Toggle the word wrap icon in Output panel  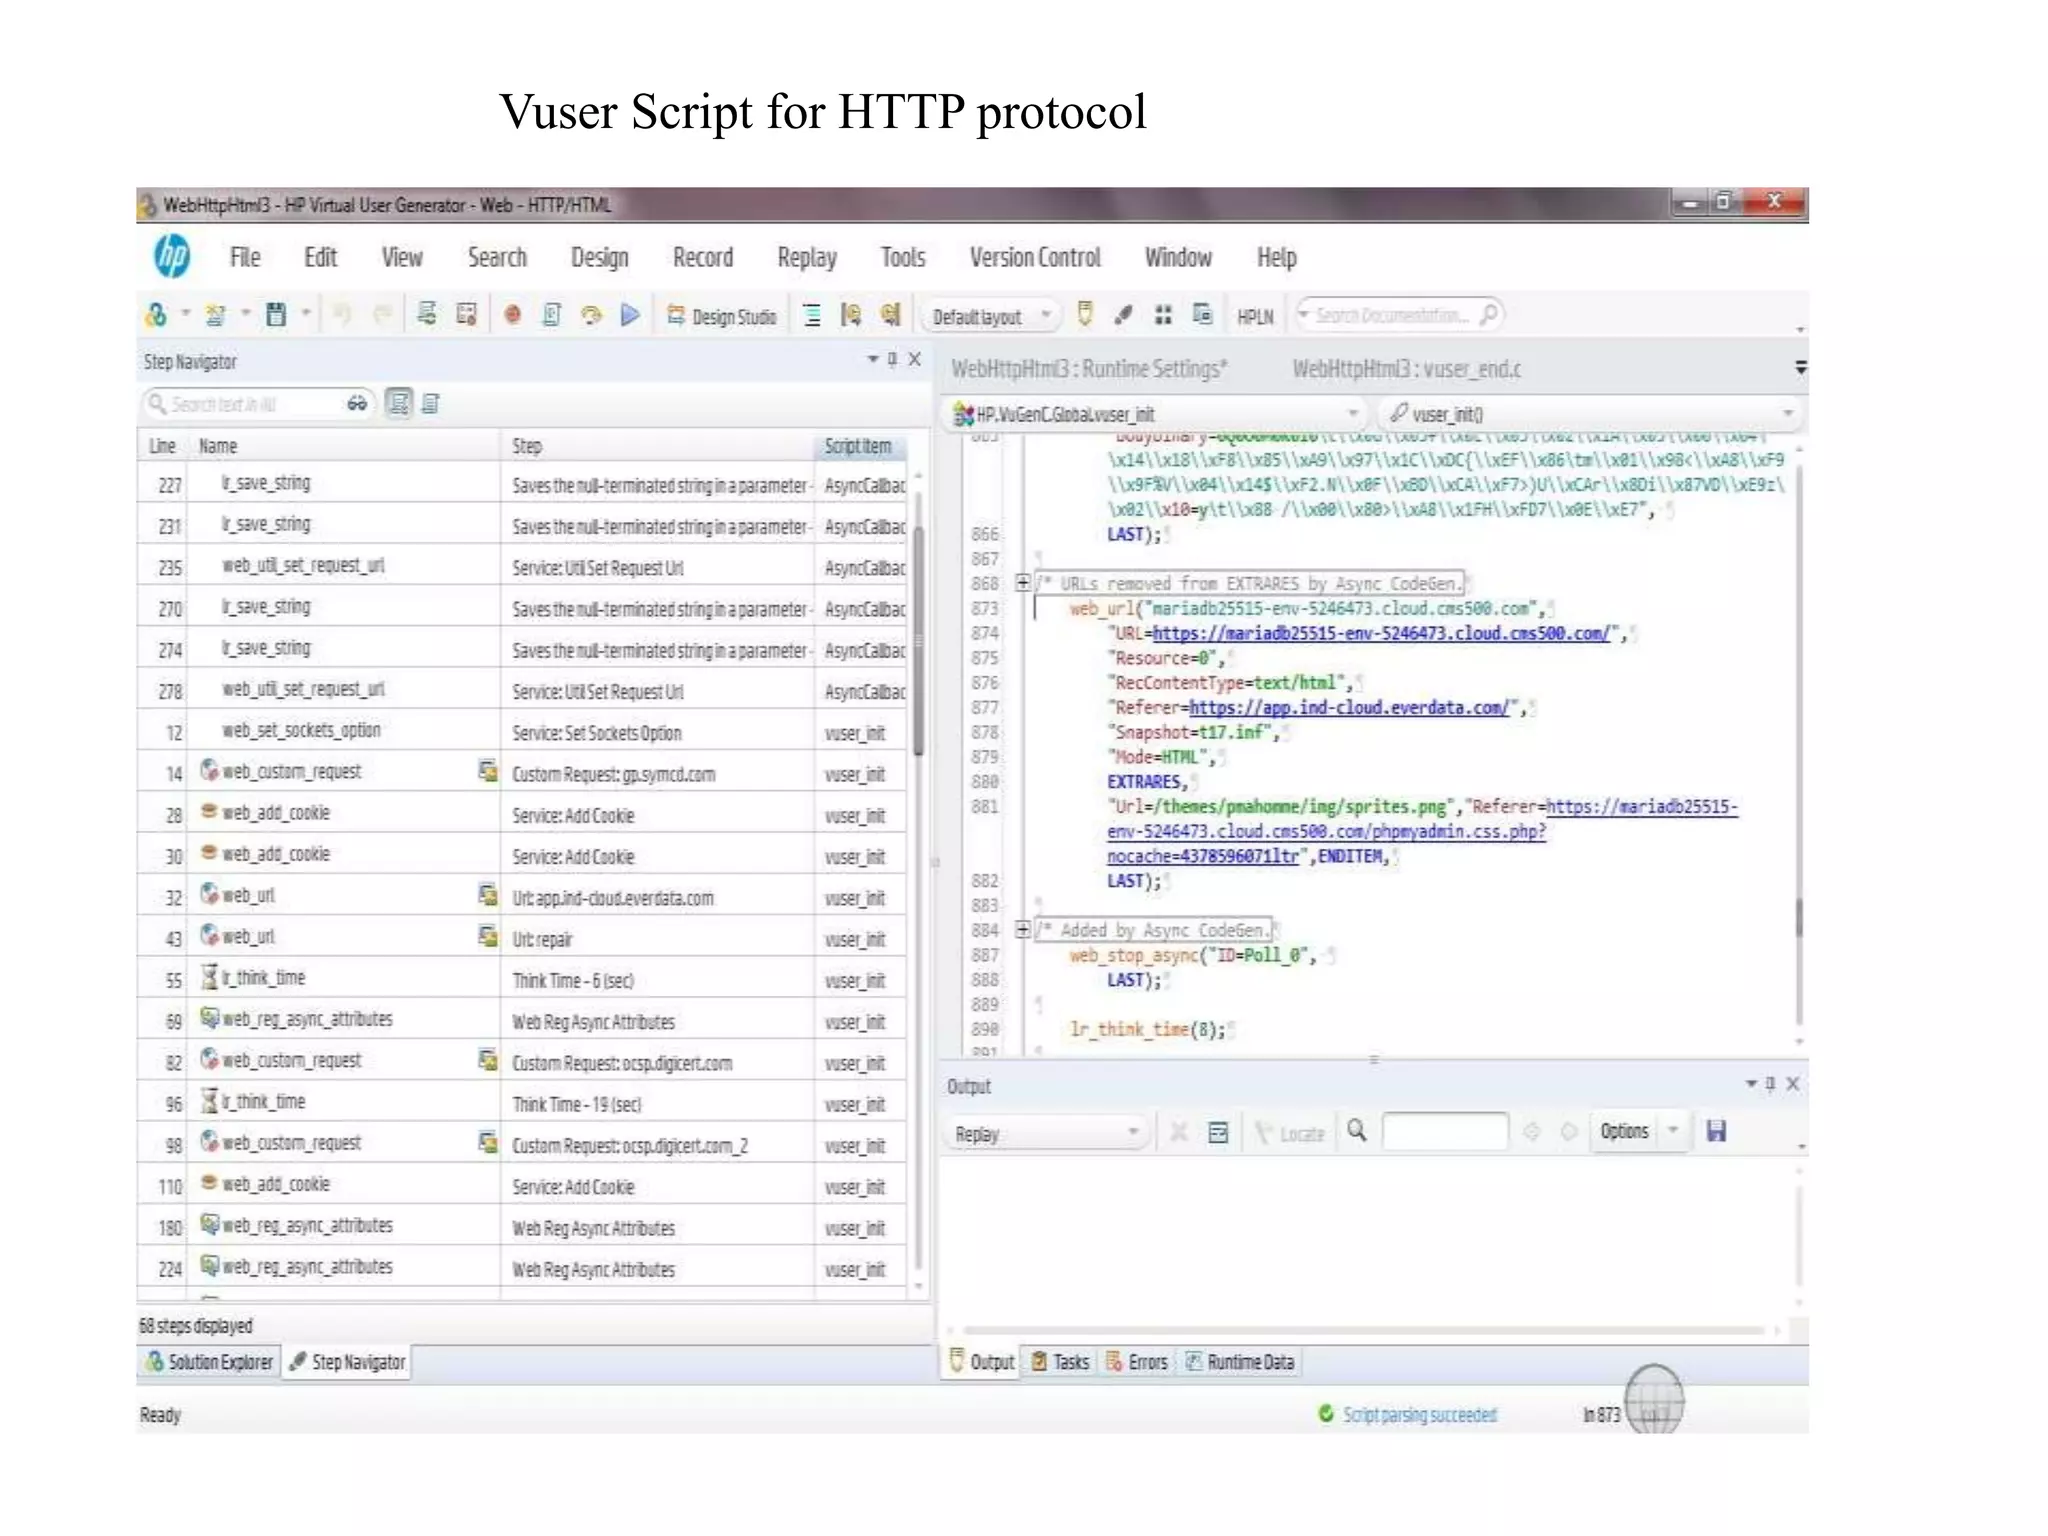click(1218, 1133)
